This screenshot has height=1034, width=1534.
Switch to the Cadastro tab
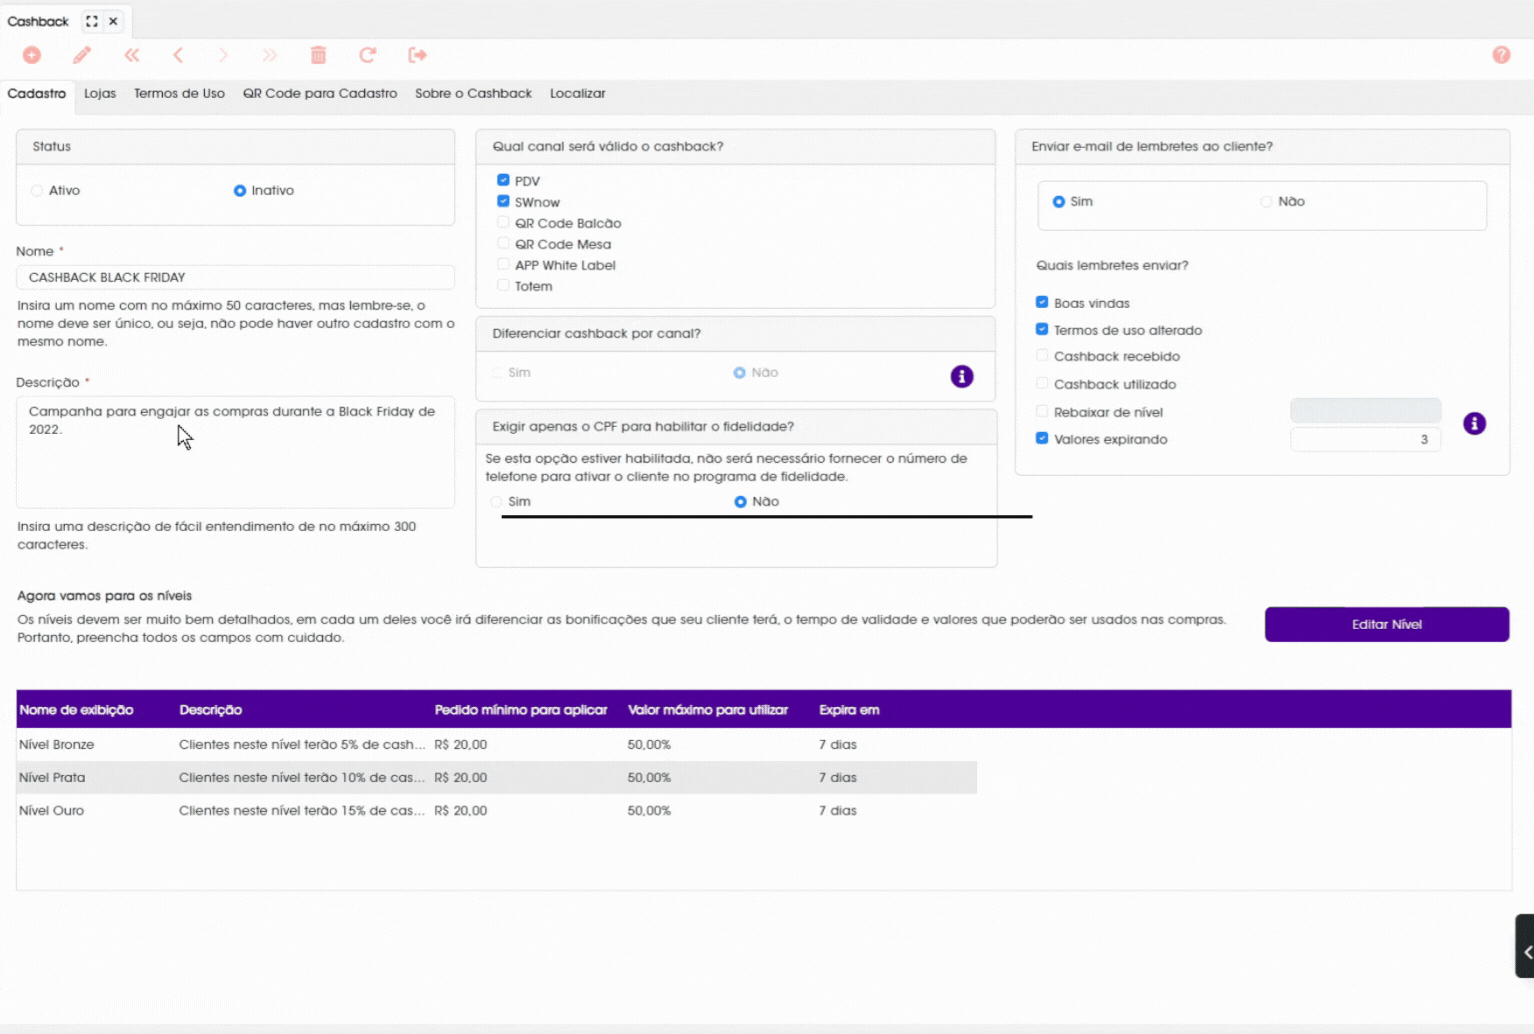click(37, 93)
